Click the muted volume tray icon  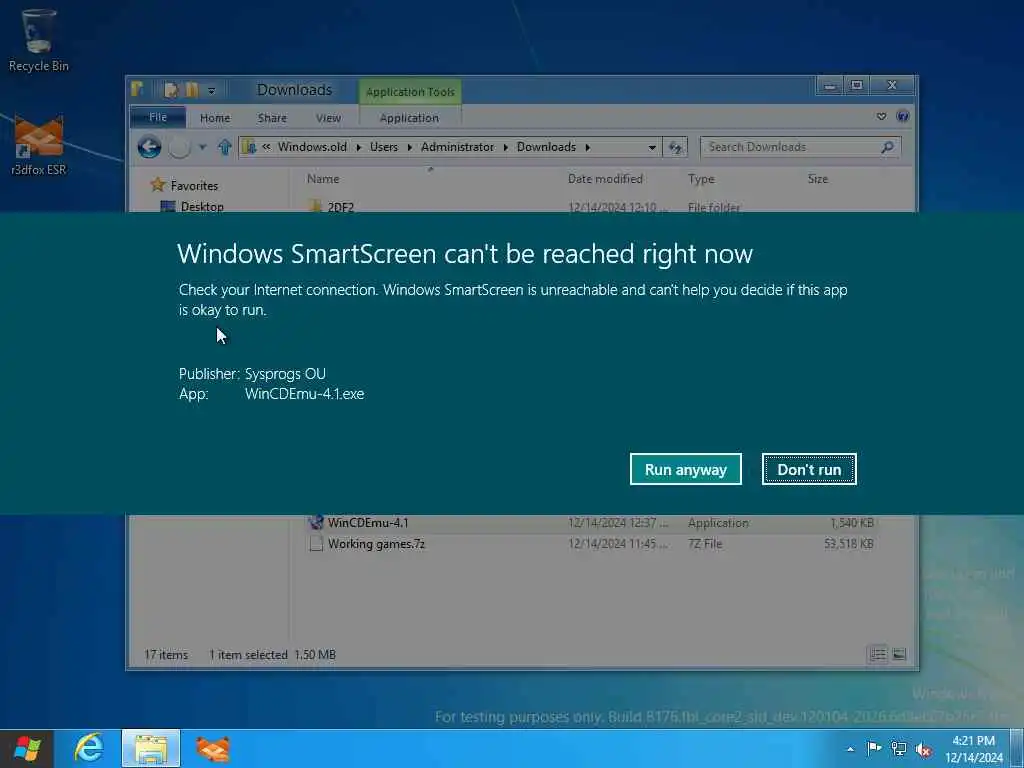point(923,749)
